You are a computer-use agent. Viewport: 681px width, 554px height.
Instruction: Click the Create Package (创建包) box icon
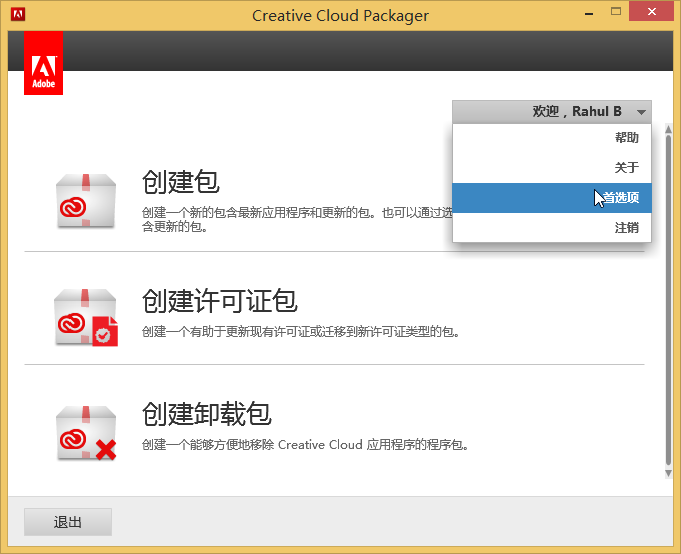point(88,198)
